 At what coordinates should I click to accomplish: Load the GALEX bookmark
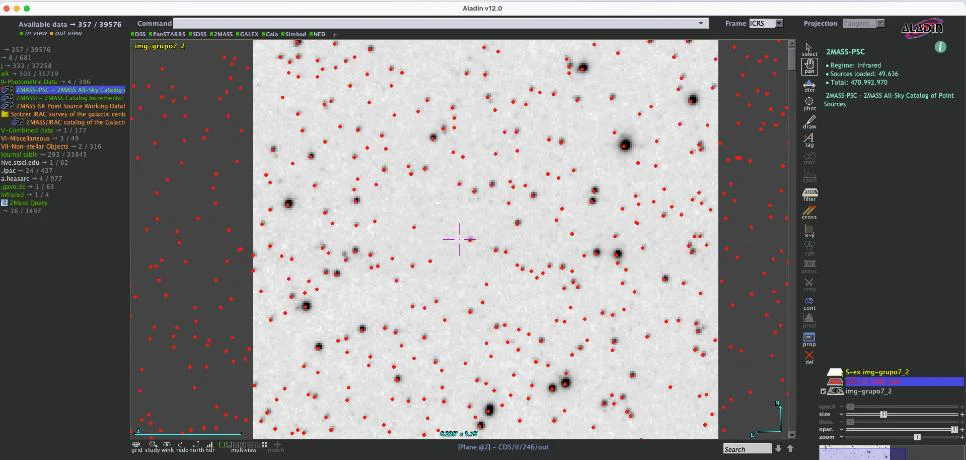247,34
